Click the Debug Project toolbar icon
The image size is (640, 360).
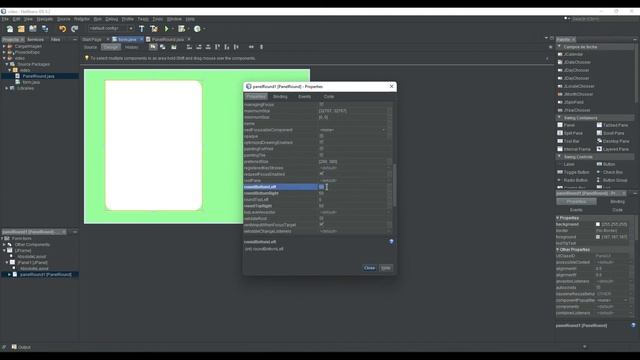click(182, 29)
